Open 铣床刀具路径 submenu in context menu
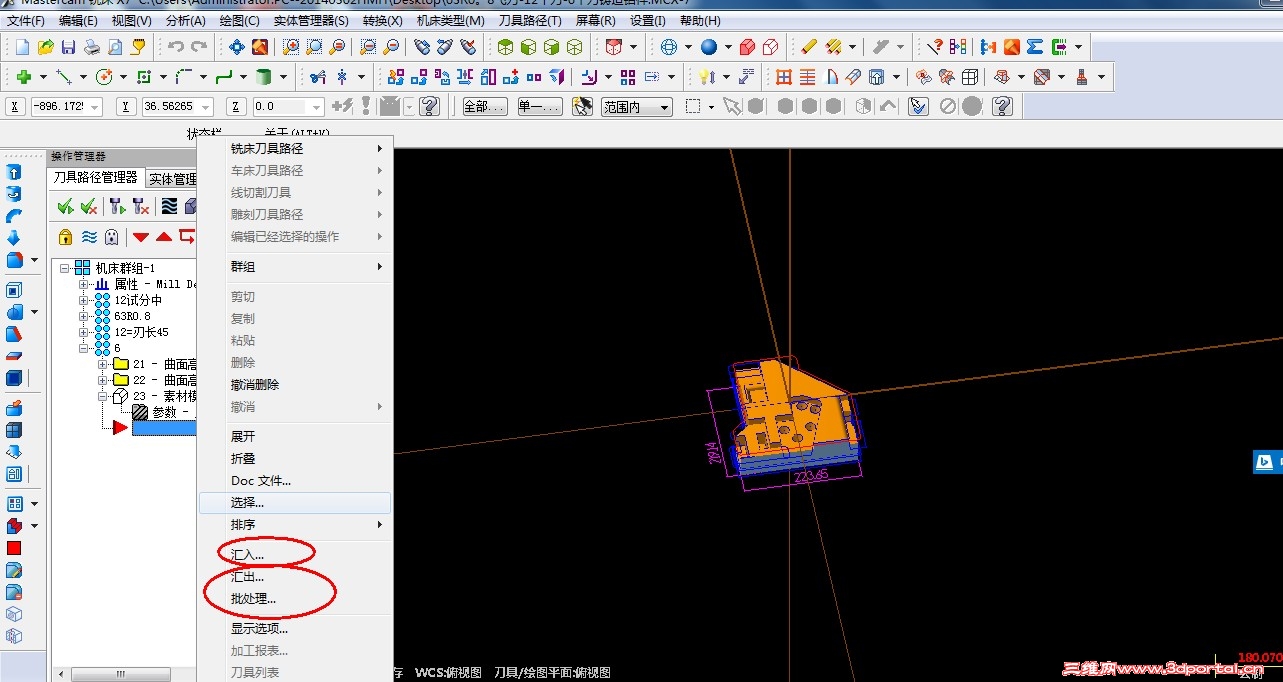 coord(294,148)
